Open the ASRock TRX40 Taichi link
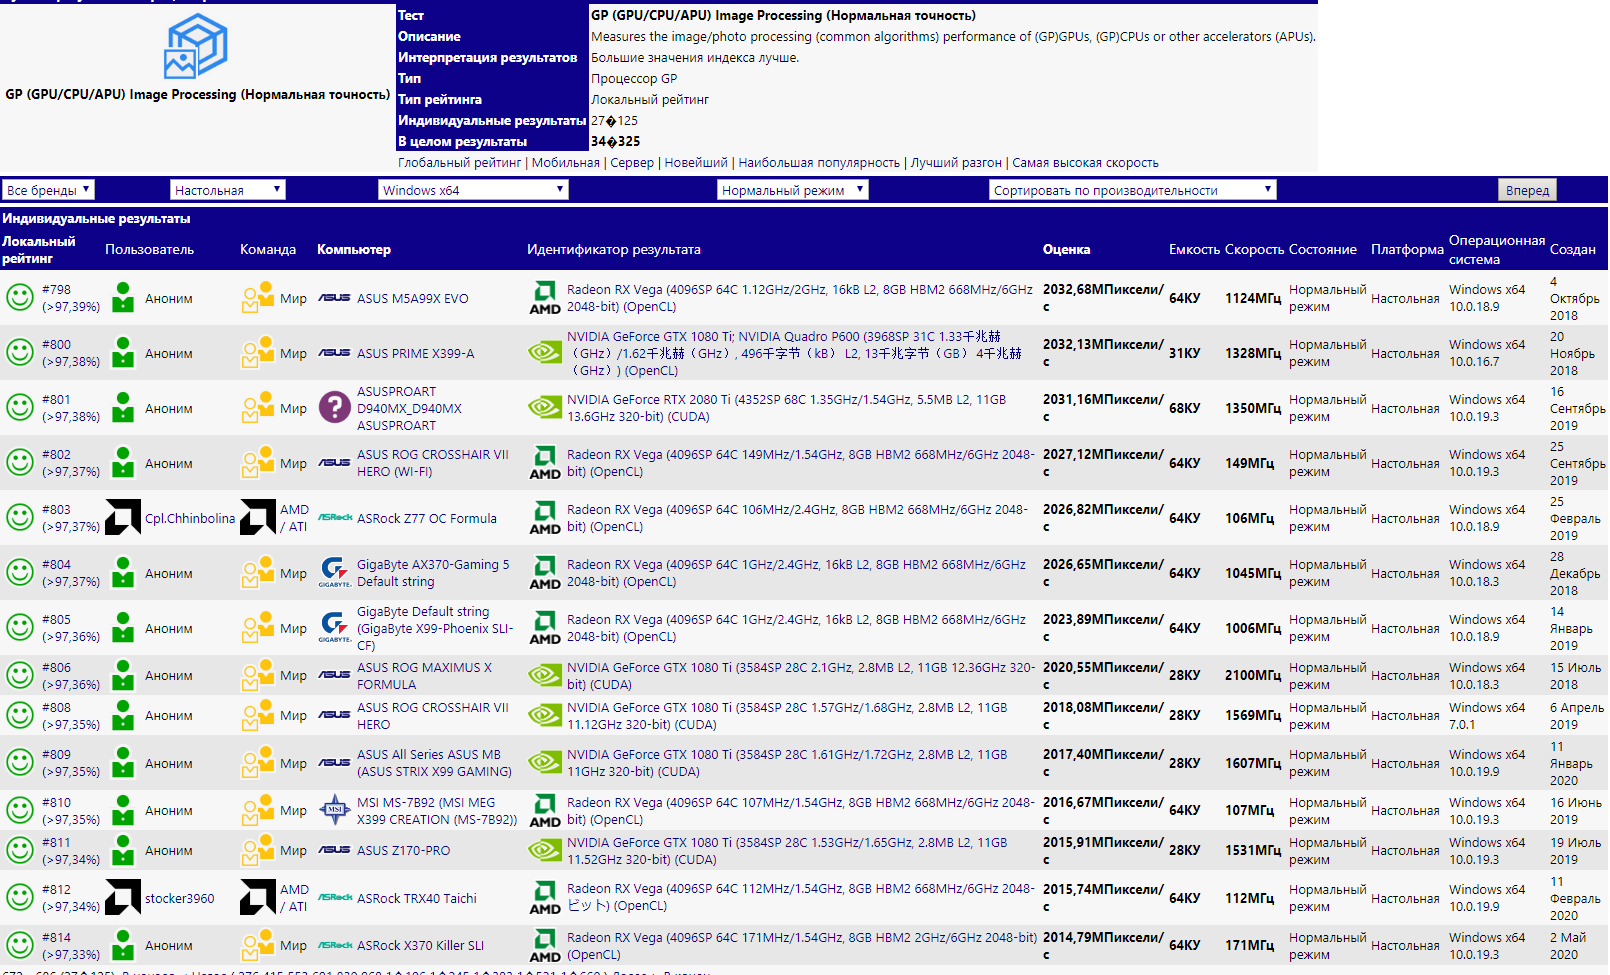Viewport: 1610px width, 975px height. [417, 898]
